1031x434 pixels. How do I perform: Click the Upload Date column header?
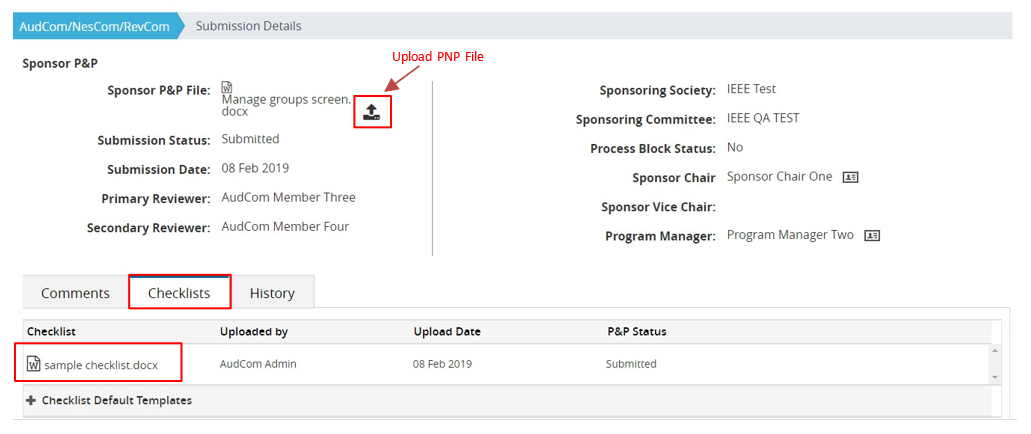tap(447, 331)
